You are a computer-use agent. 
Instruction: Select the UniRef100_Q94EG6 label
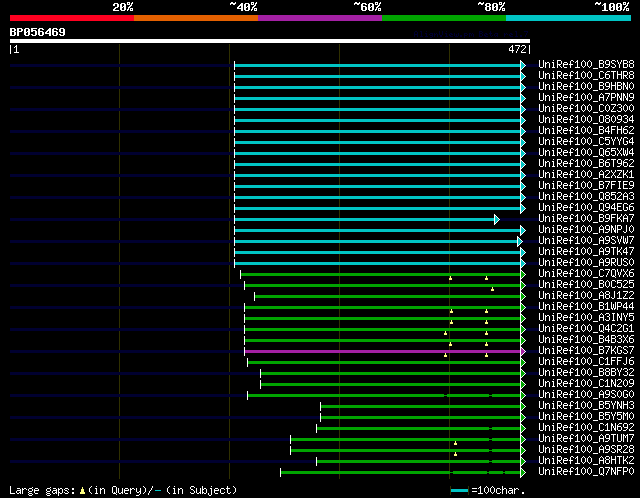coord(586,208)
